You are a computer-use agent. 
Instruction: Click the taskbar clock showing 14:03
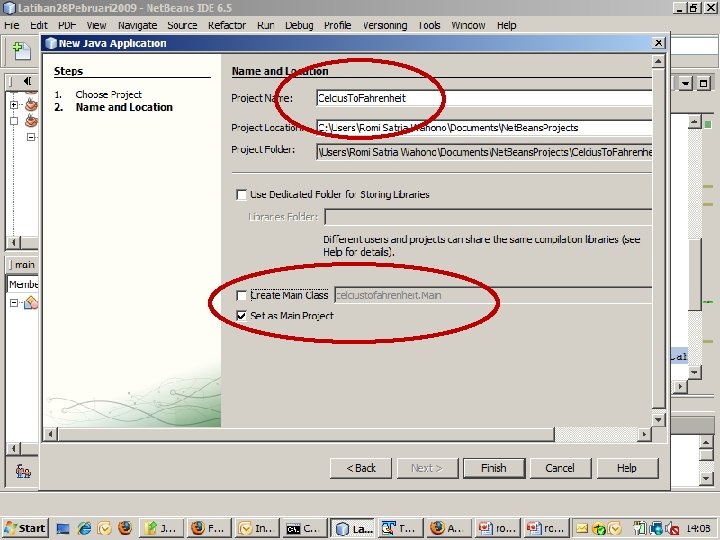tap(698, 529)
